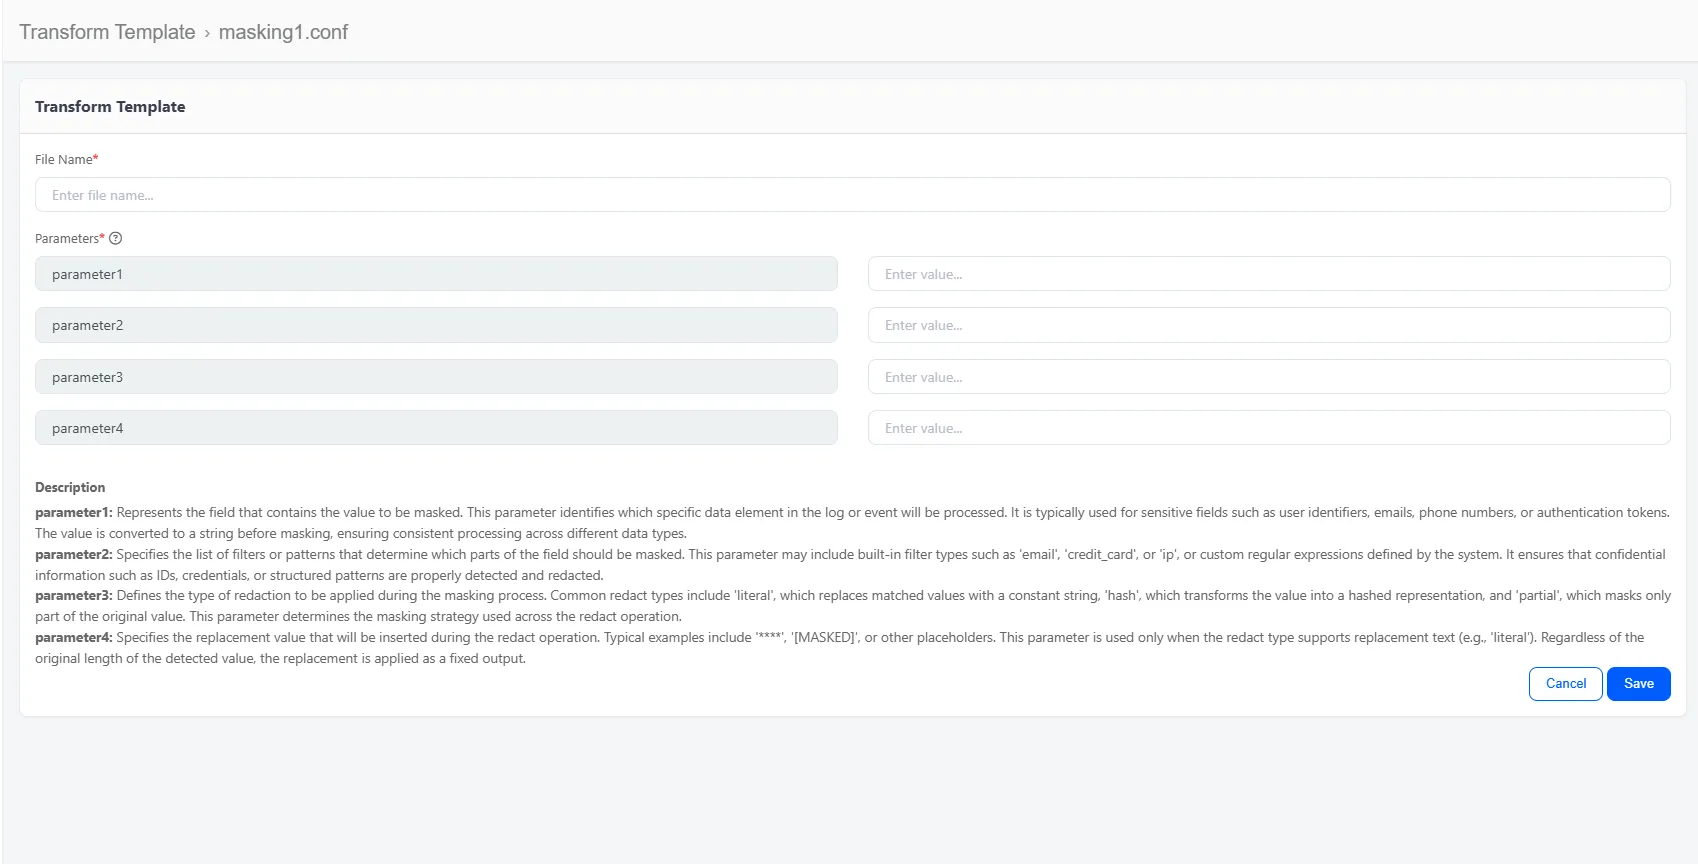The width and height of the screenshot is (1698, 864).
Task: Focus the value field for parameter1
Action: tap(1269, 274)
